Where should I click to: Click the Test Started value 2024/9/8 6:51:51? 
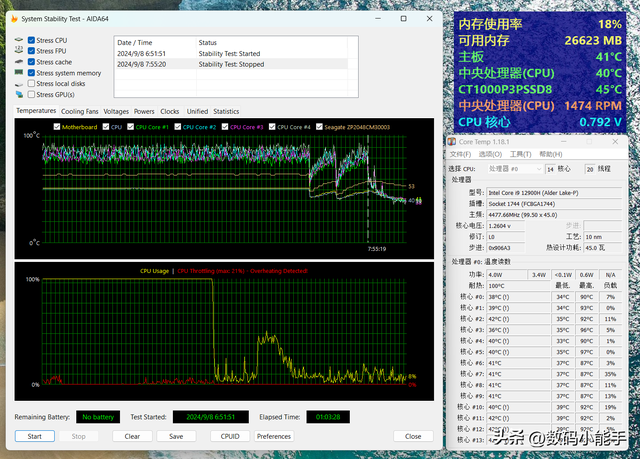pyautogui.click(x=211, y=417)
